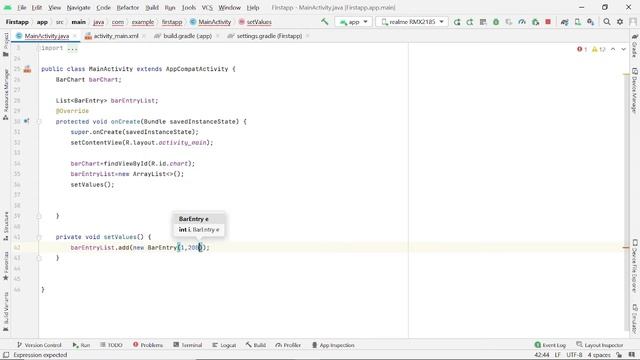Click the warnings count indicator
Image resolution: width=640 pixels, height=360 pixels.
pyautogui.click(x=598, y=49)
